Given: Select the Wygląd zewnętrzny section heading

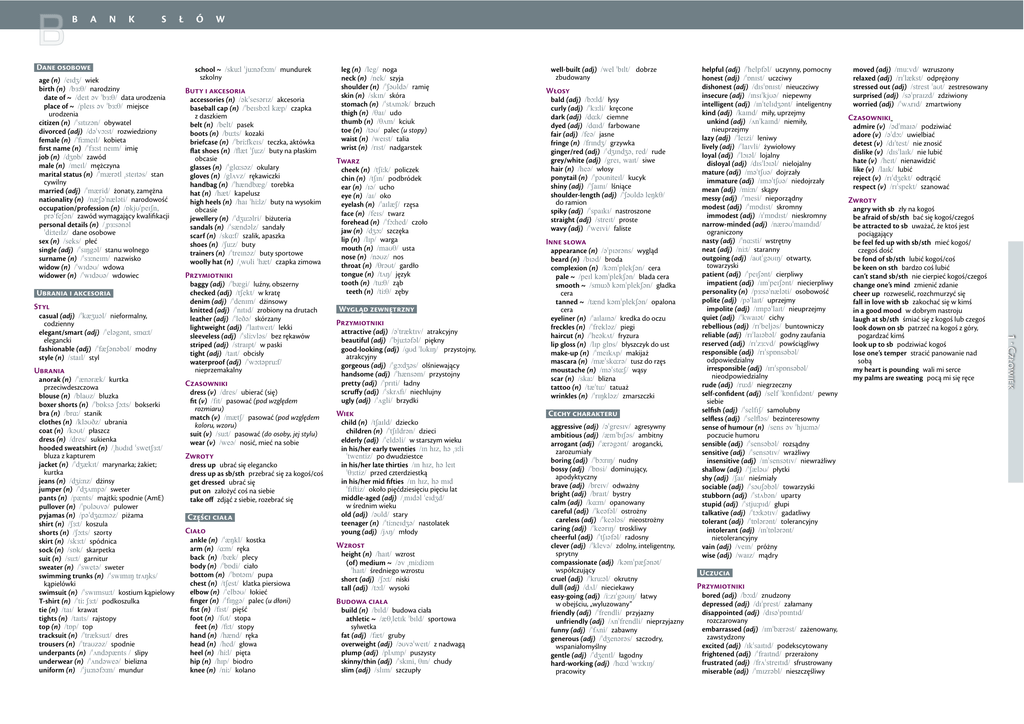Looking at the screenshot, I should pyautogui.click(x=376, y=309).
